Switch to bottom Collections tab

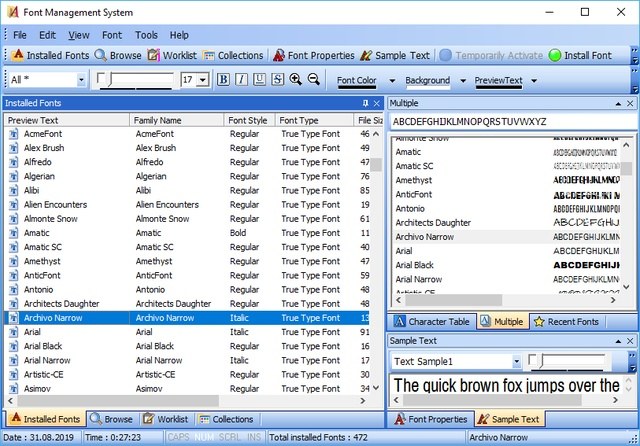[226, 419]
